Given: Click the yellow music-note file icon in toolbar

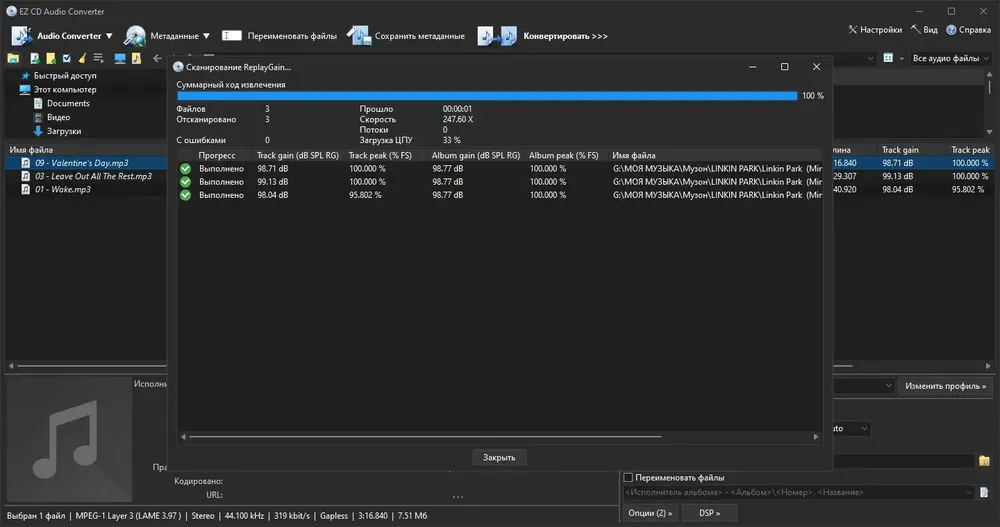Looking at the screenshot, I should click(136, 58).
